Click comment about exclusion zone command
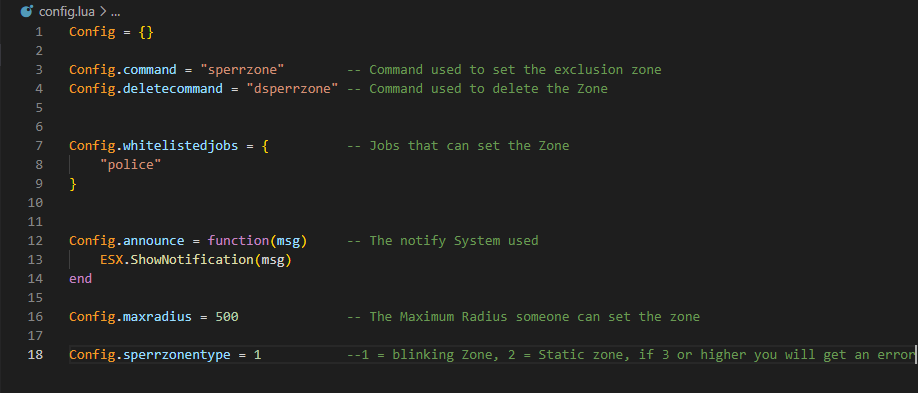 (504, 70)
